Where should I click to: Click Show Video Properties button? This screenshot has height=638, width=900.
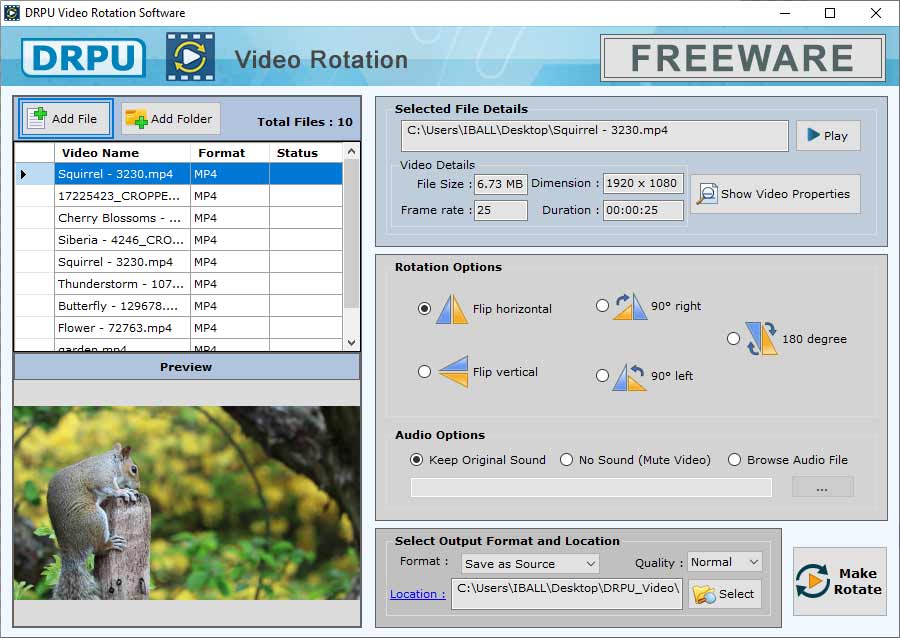tap(775, 194)
